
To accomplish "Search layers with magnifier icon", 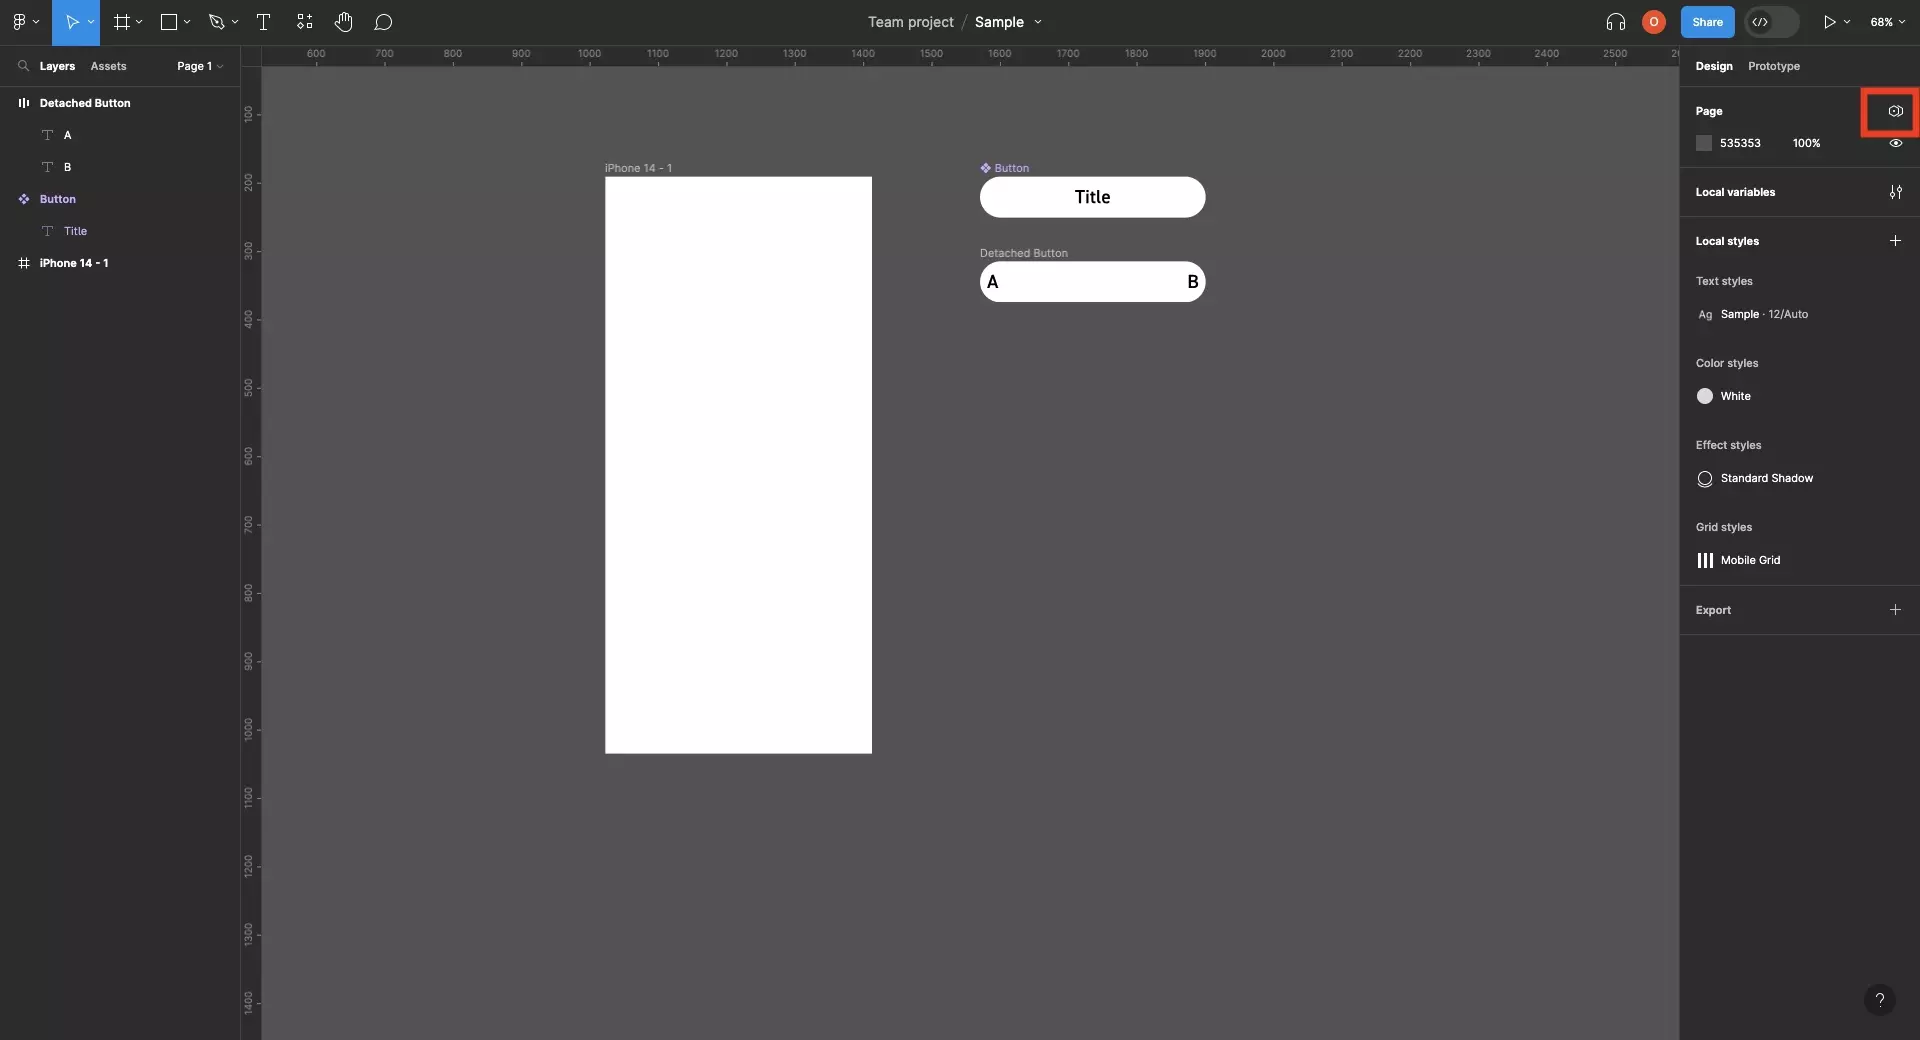I will point(23,66).
